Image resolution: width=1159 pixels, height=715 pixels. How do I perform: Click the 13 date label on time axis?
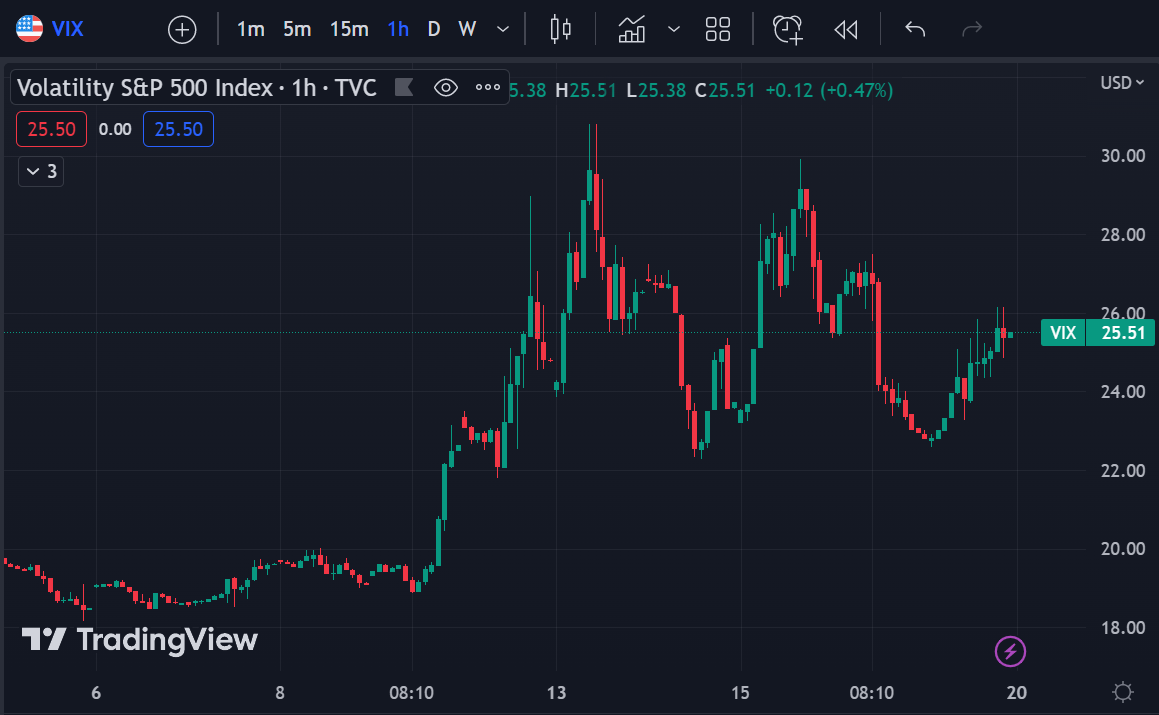557,693
